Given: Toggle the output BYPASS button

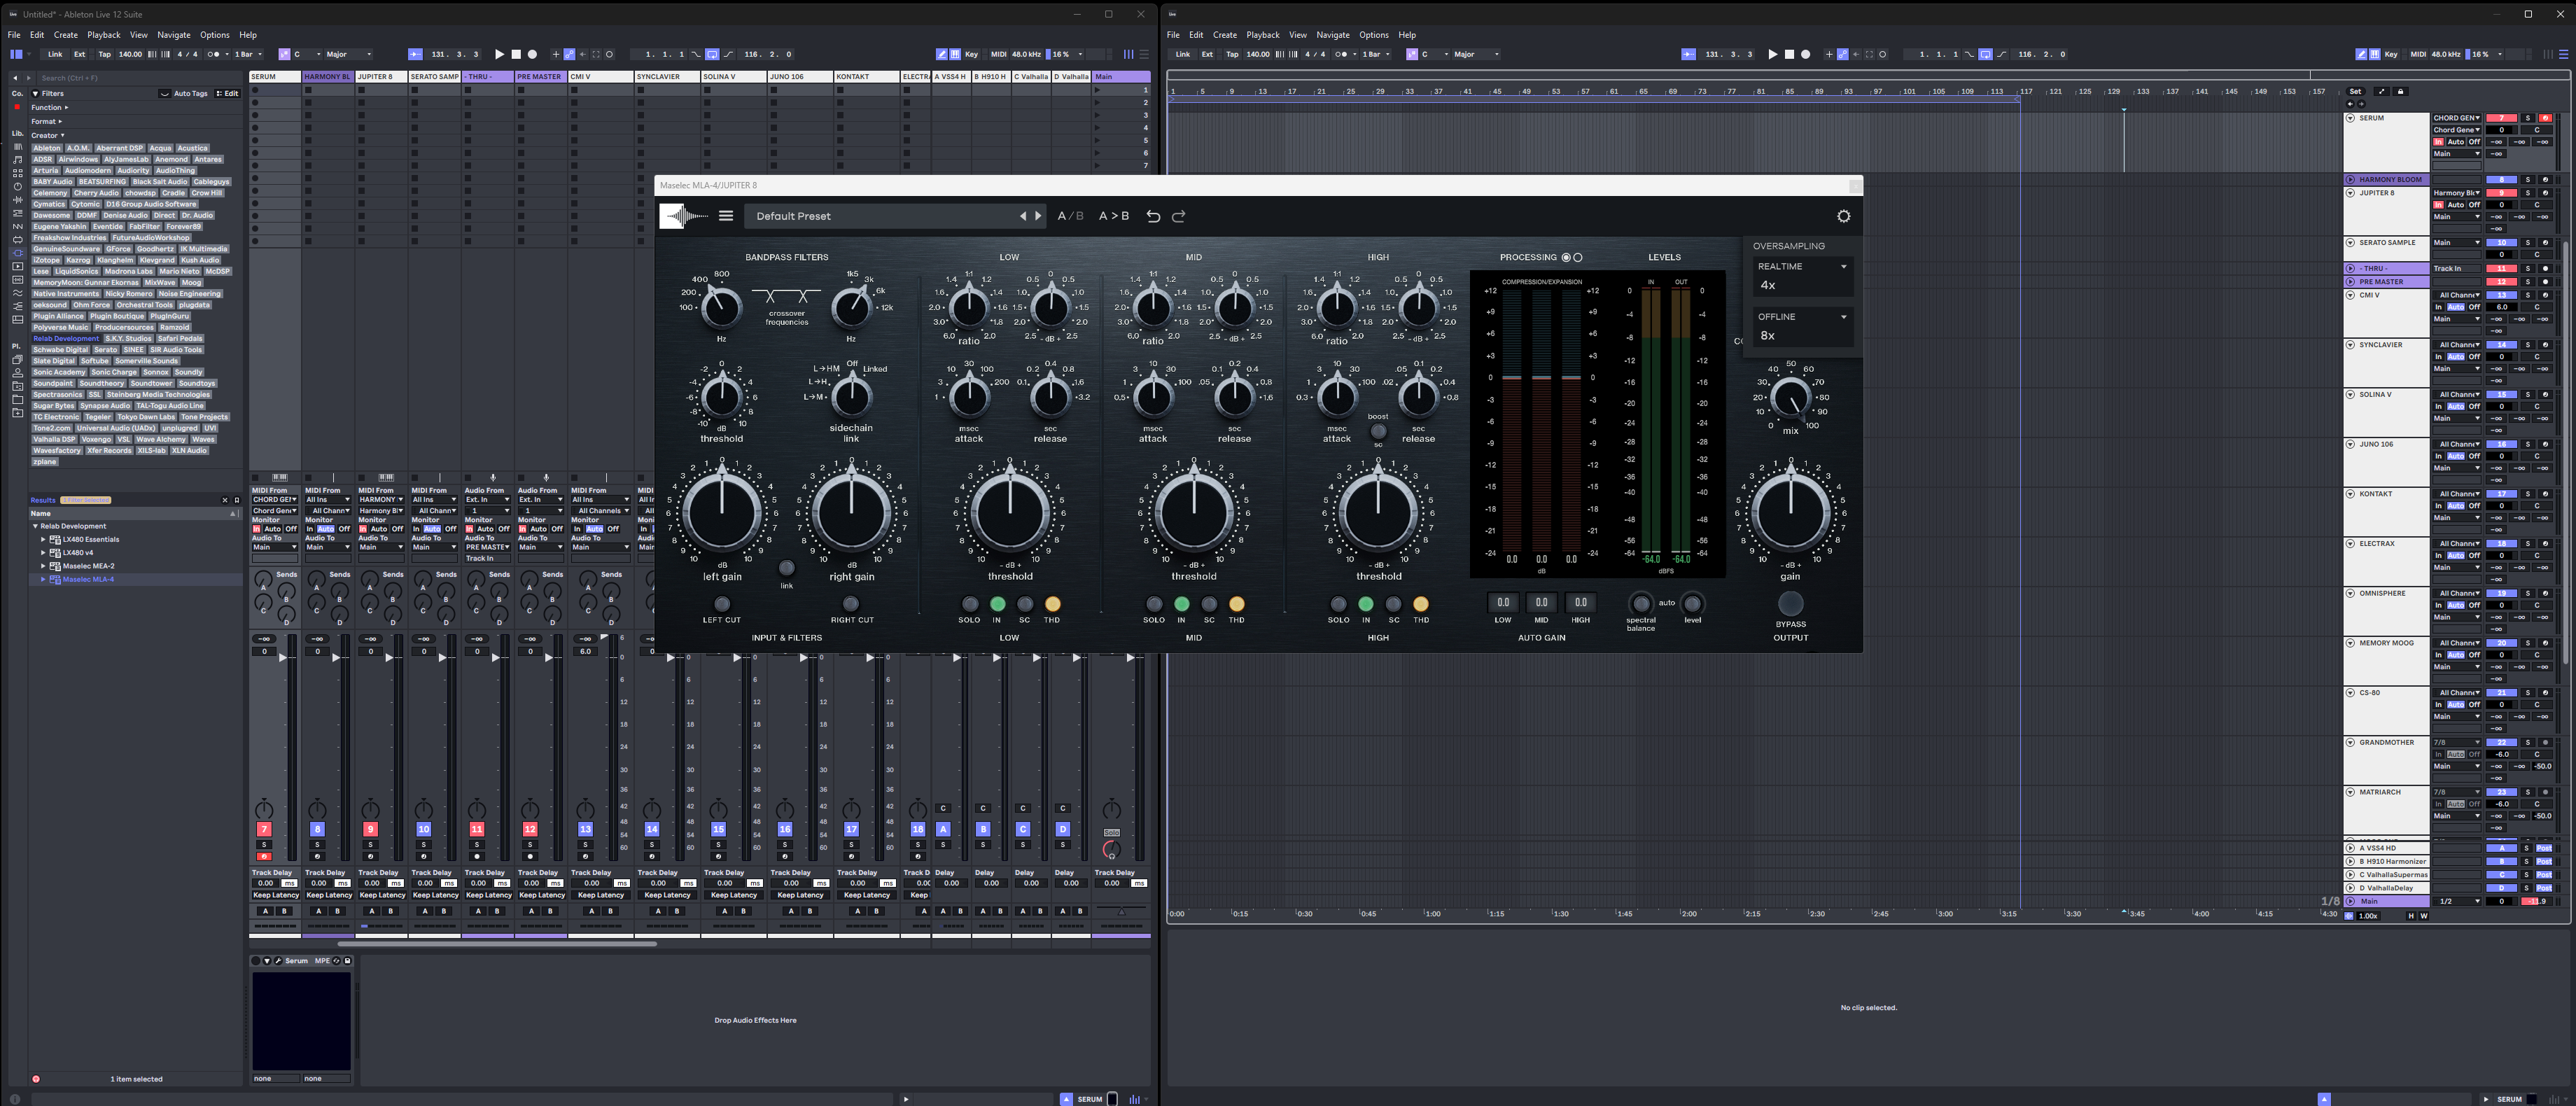Looking at the screenshot, I should (1790, 604).
